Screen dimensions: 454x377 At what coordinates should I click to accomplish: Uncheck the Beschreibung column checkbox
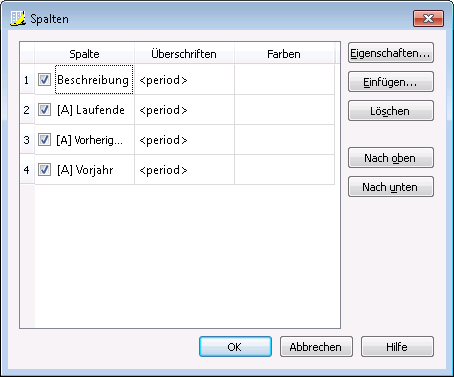click(x=44, y=80)
